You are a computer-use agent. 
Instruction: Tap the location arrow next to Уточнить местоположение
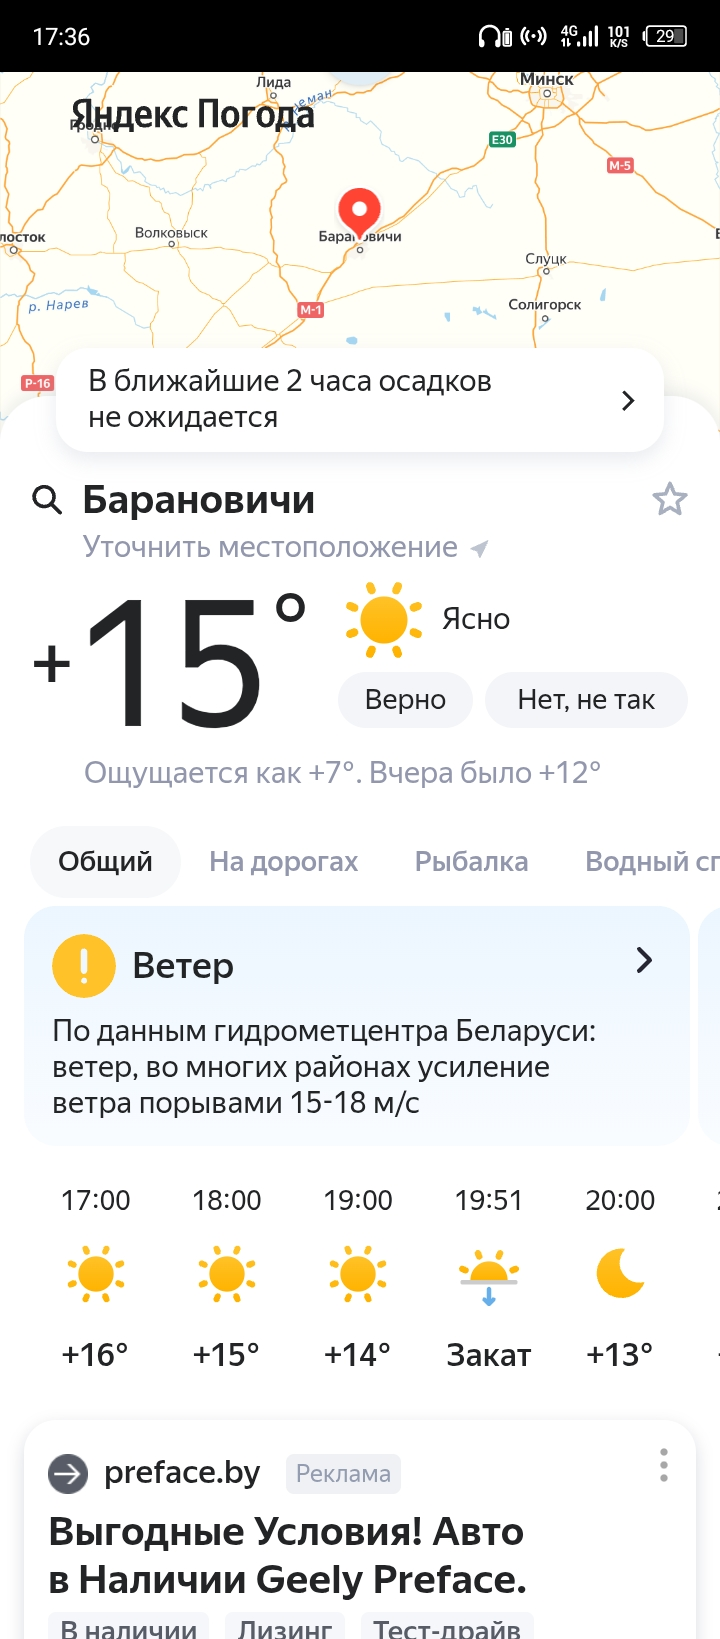tap(480, 548)
